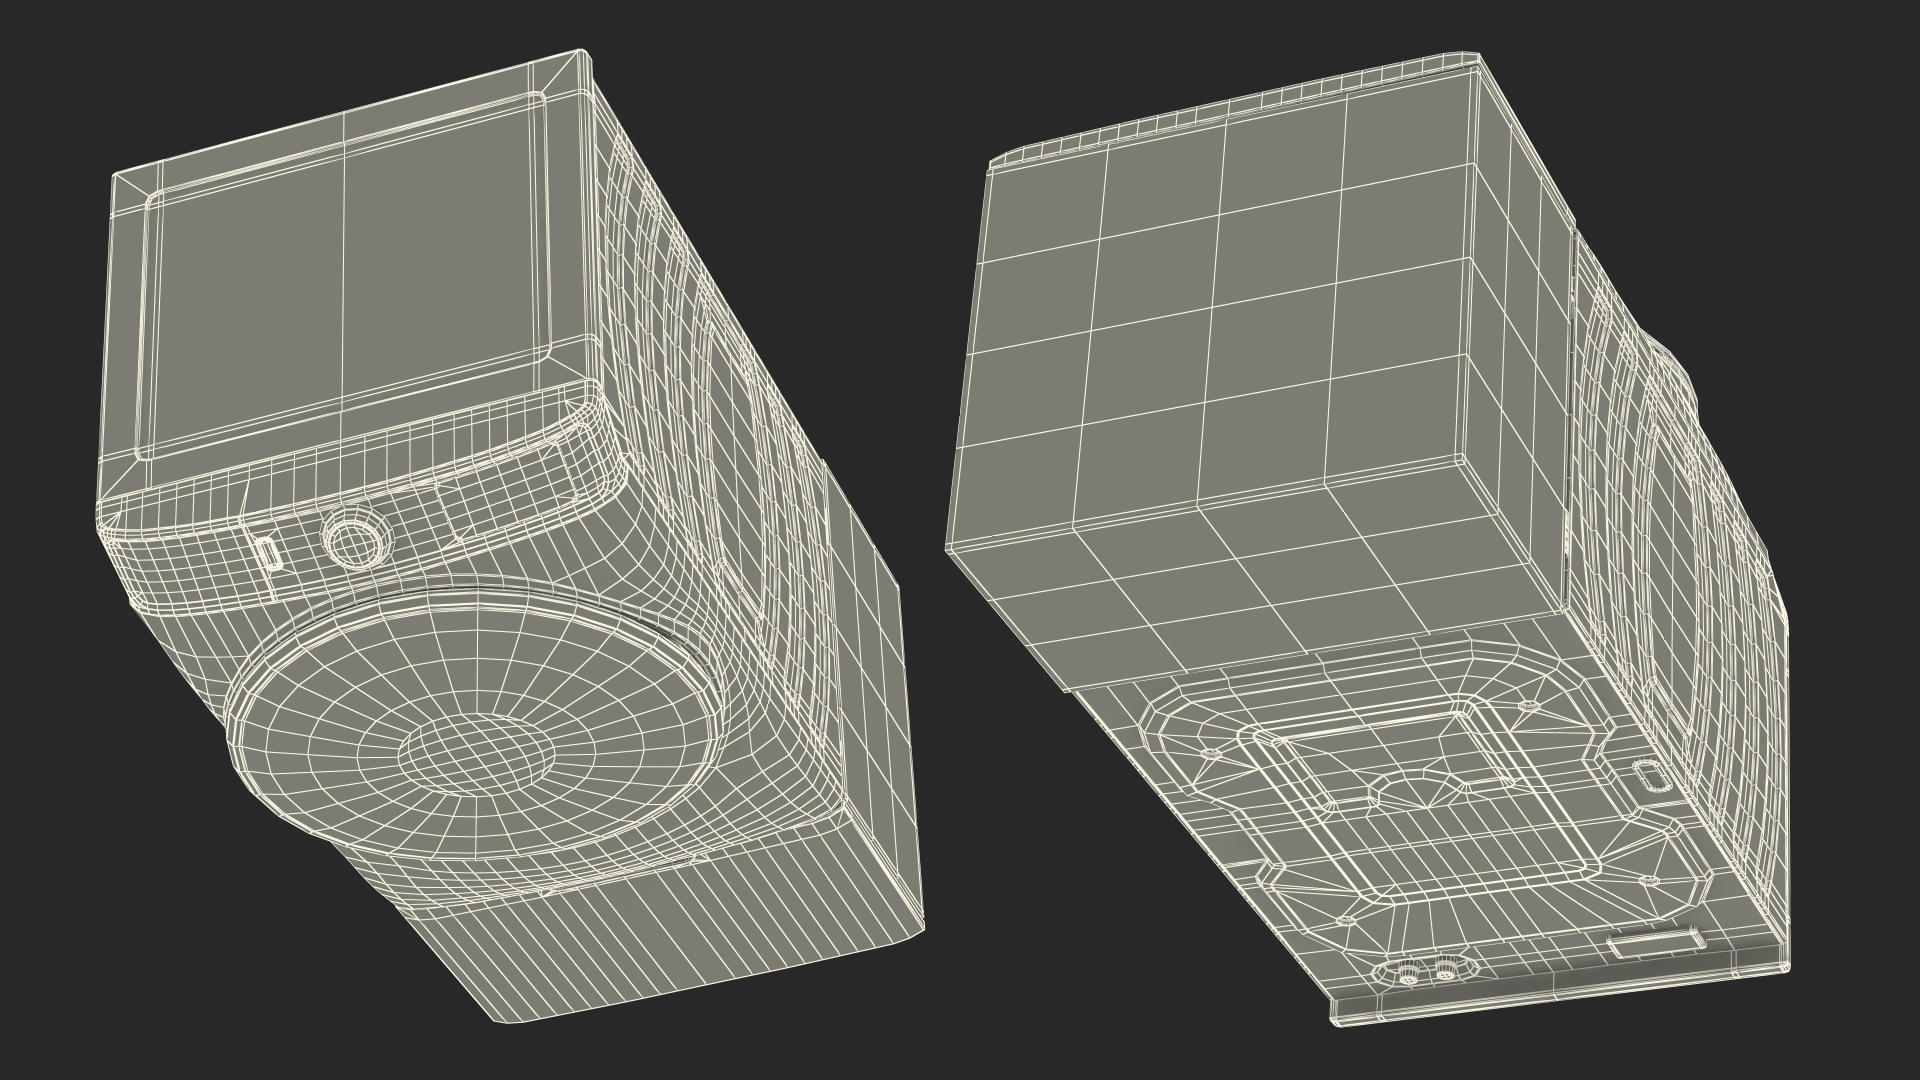The height and width of the screenshot is (1080, 1920).
Task: Click the left binding post on rear view
Action: pyautogui.click(x=1411, y=972)
